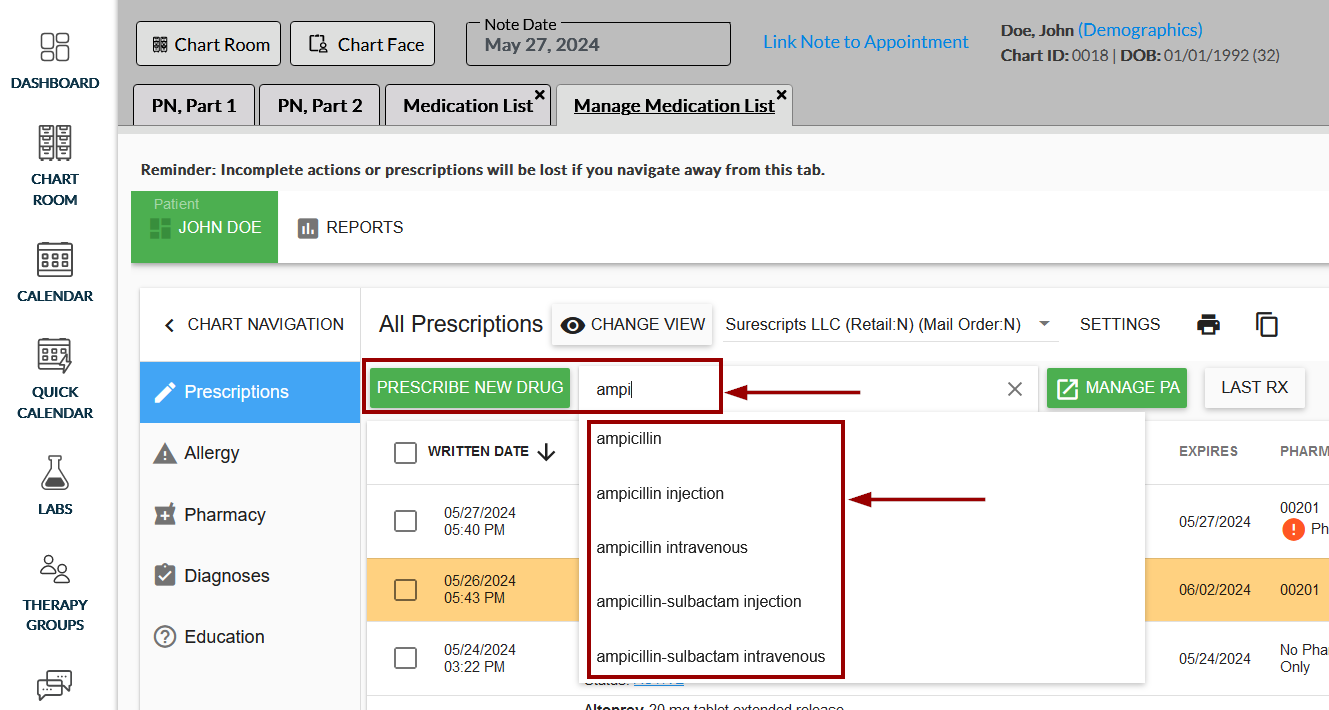Viewport: 1329px width, 710px height.
Task: Open Therapy Groups in sidebar
Action: [x=55, y=570]
